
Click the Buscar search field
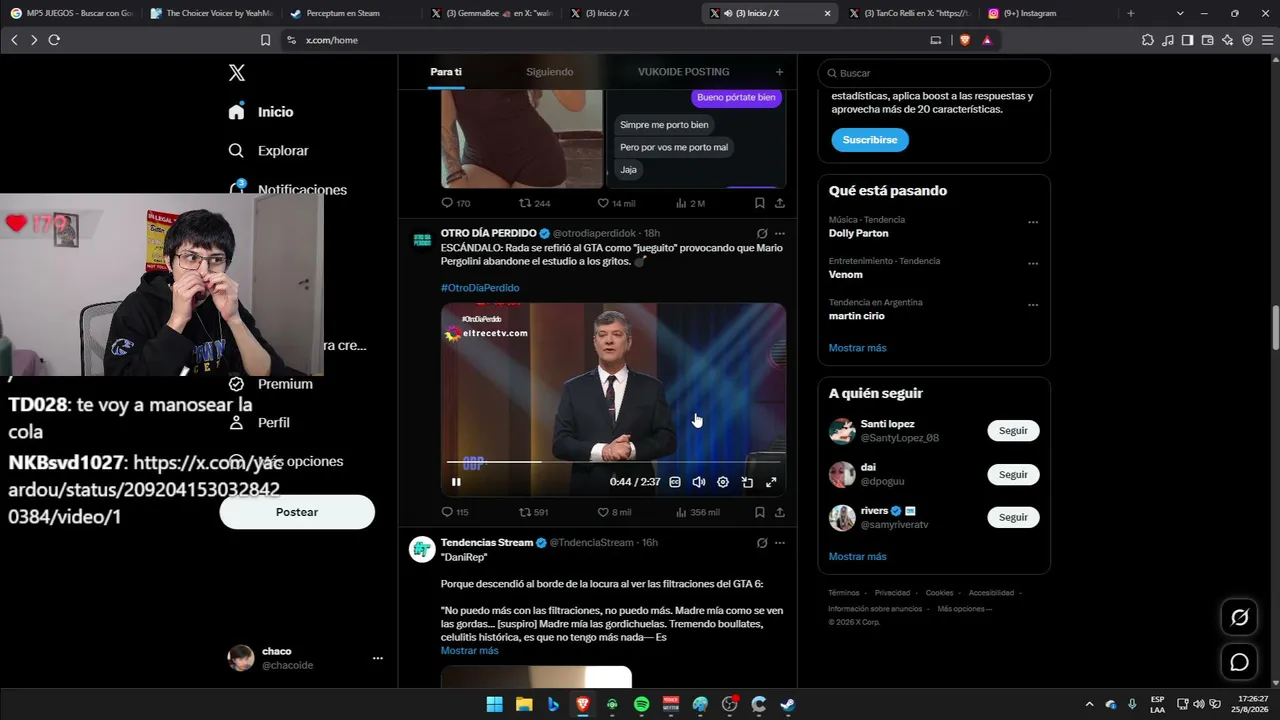[934, 73]
